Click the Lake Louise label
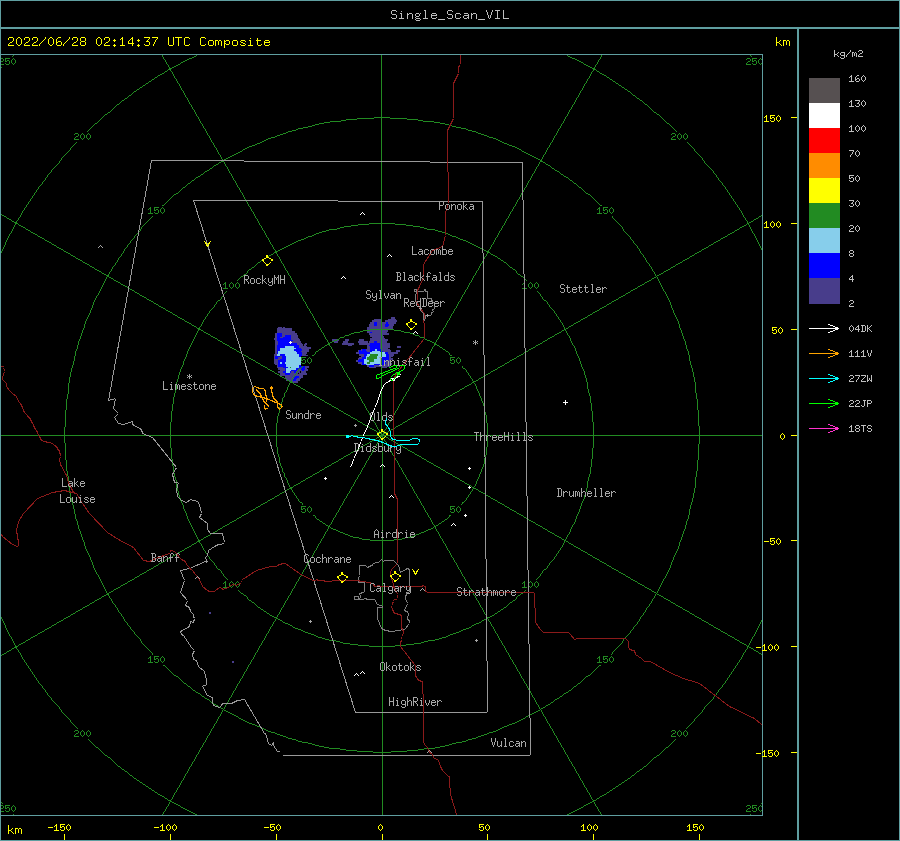900x841 pixels. point(77,491)
